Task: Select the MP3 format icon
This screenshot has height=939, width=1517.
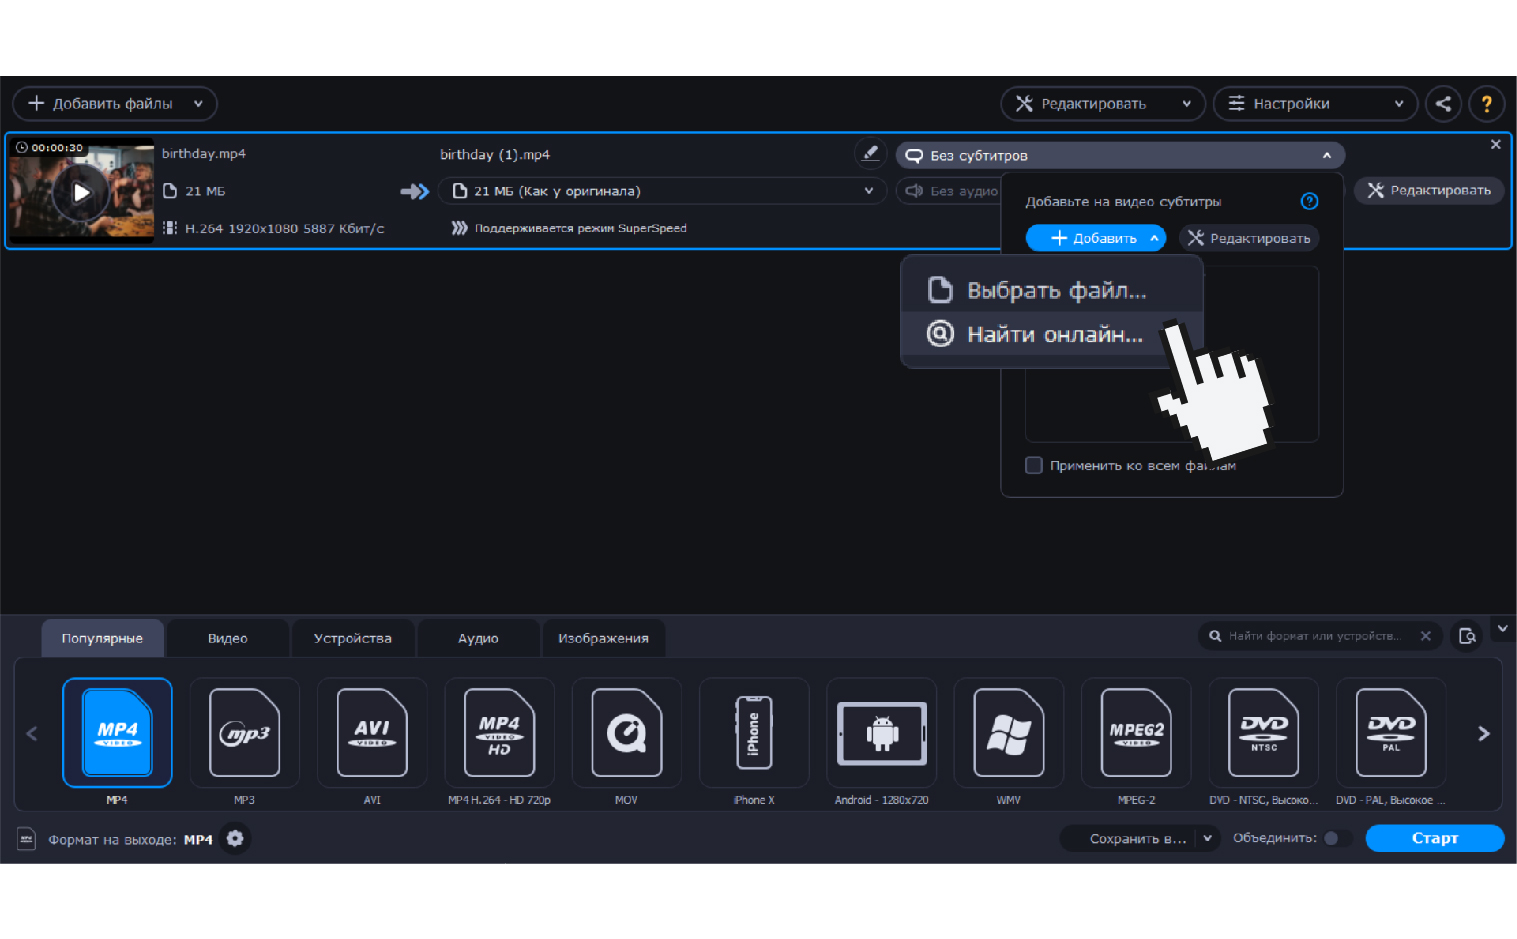Action: (244, 733)
